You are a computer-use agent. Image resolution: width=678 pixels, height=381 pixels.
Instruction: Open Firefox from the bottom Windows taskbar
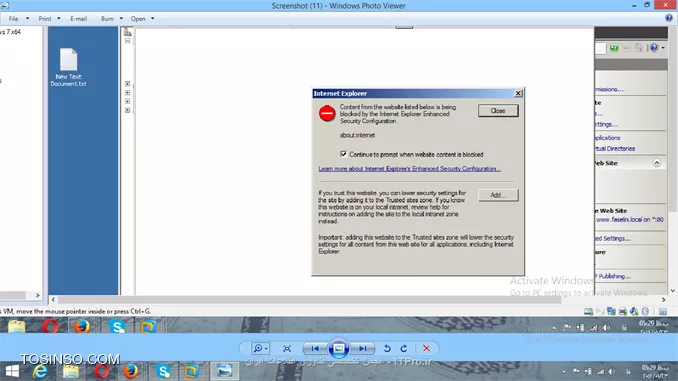tap(131, 371)
